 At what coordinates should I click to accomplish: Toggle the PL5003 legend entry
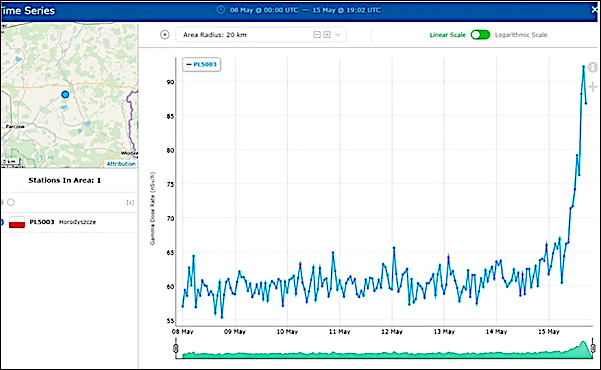coord(202,64)
